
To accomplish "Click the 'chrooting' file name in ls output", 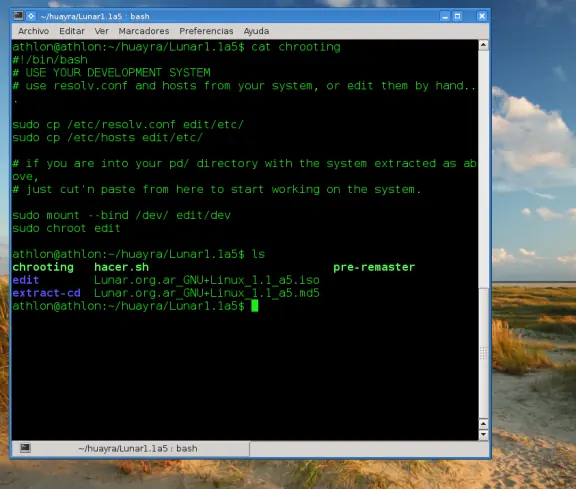I will (43, 267).
